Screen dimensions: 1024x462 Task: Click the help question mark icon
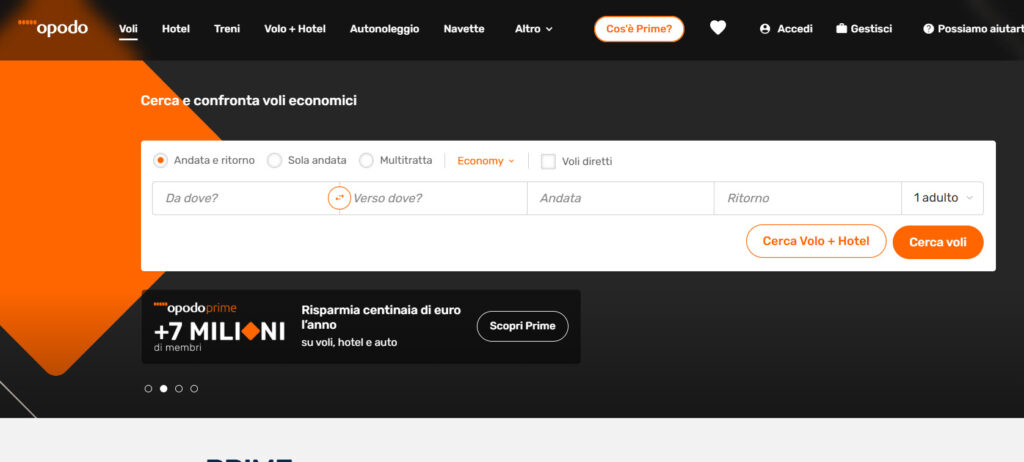pyautogui.click(x=928, y=29)
